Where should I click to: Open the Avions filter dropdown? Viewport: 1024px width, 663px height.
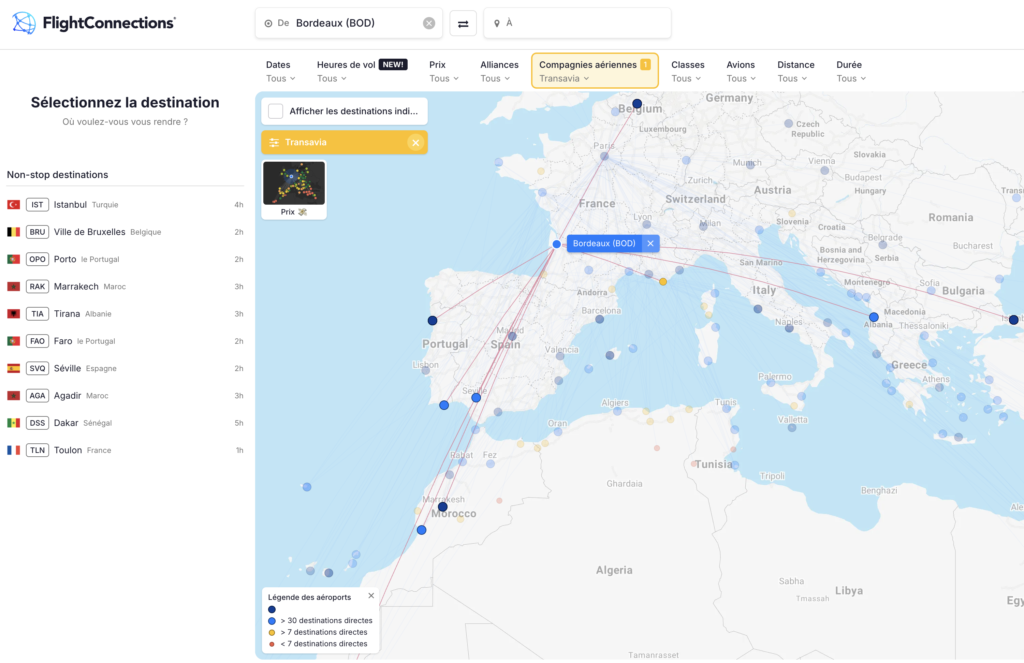741,71
